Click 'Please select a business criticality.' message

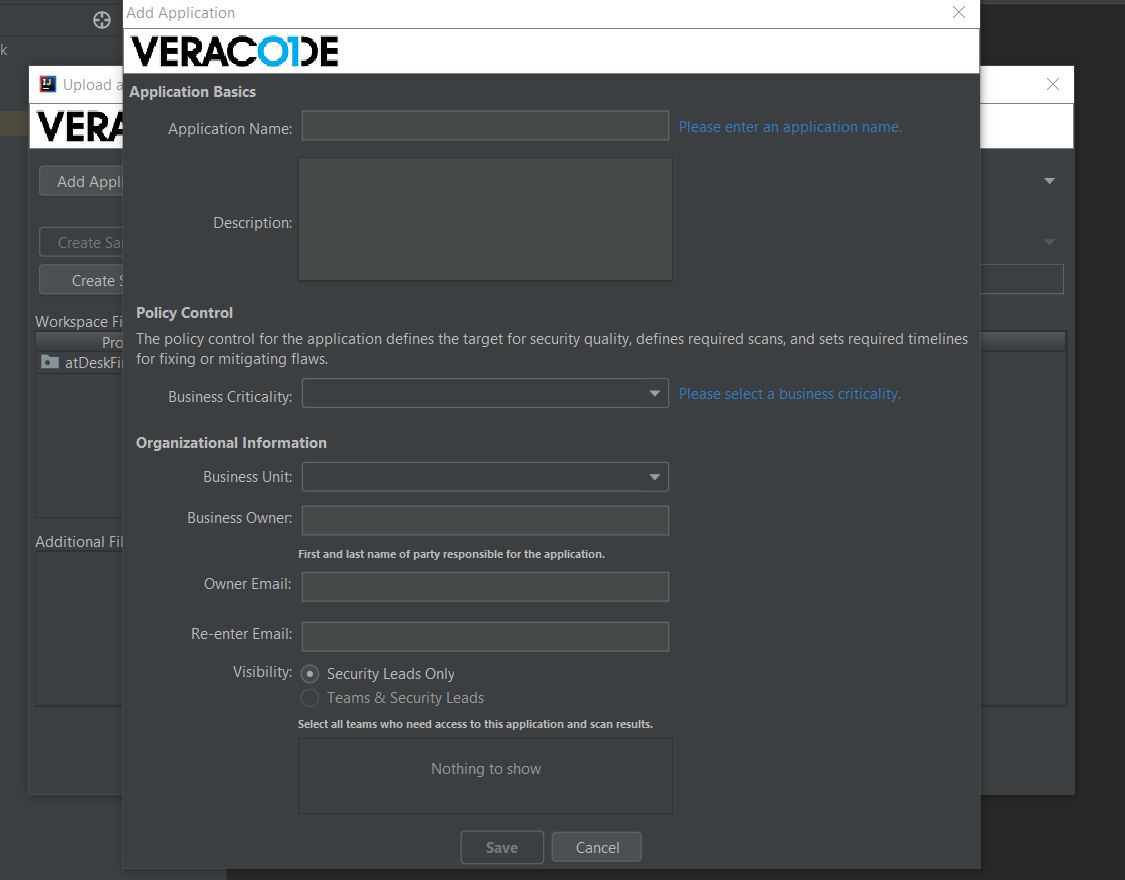point(789,394)
